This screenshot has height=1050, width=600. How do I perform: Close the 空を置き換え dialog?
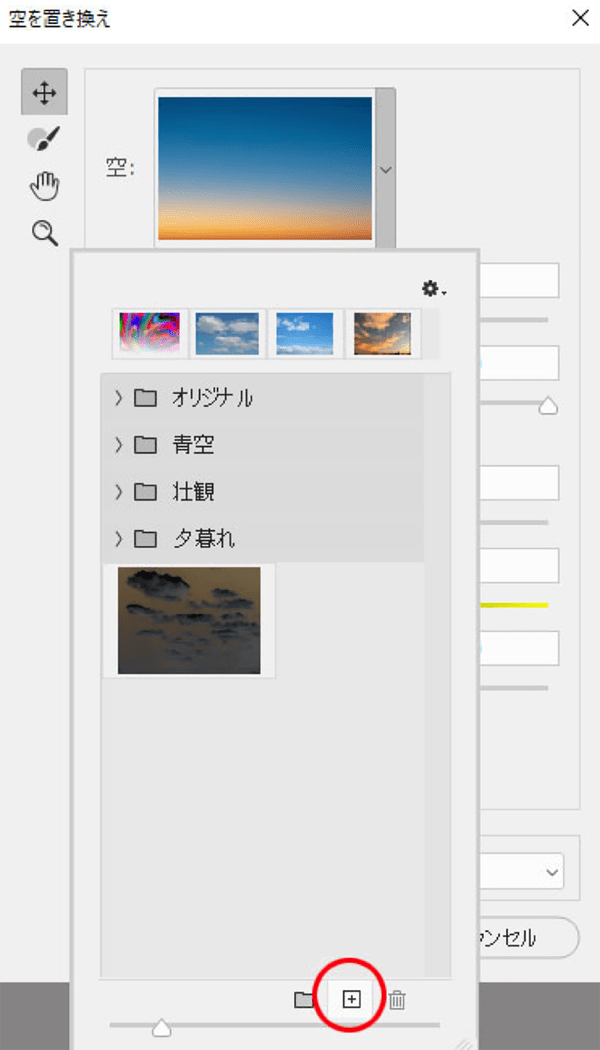580,18
